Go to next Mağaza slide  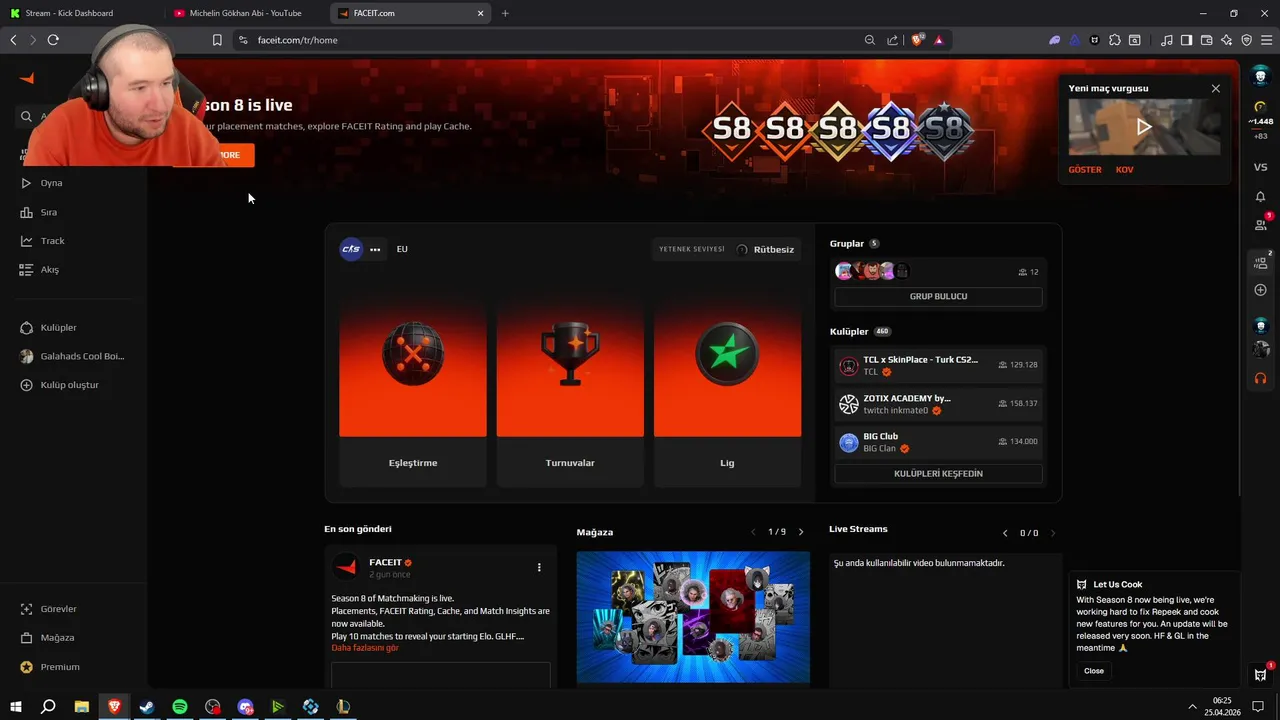tap(801, 532)
